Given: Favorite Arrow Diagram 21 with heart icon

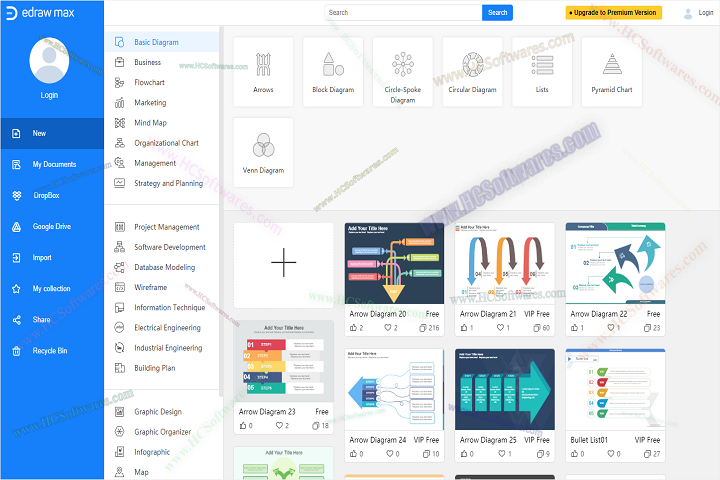Looking at the screenshot, I should [501, 328].
